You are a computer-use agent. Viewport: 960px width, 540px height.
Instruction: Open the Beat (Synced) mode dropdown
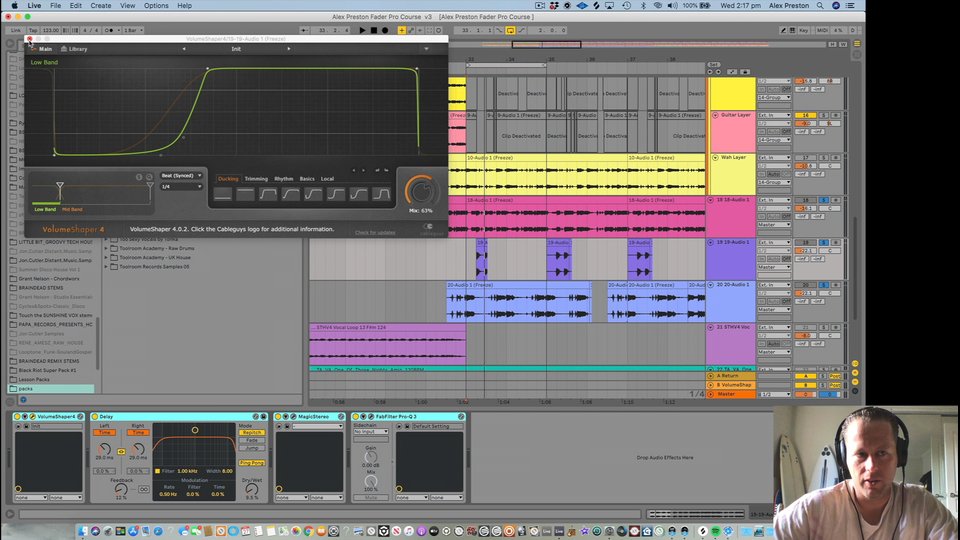tap(181, 176)
